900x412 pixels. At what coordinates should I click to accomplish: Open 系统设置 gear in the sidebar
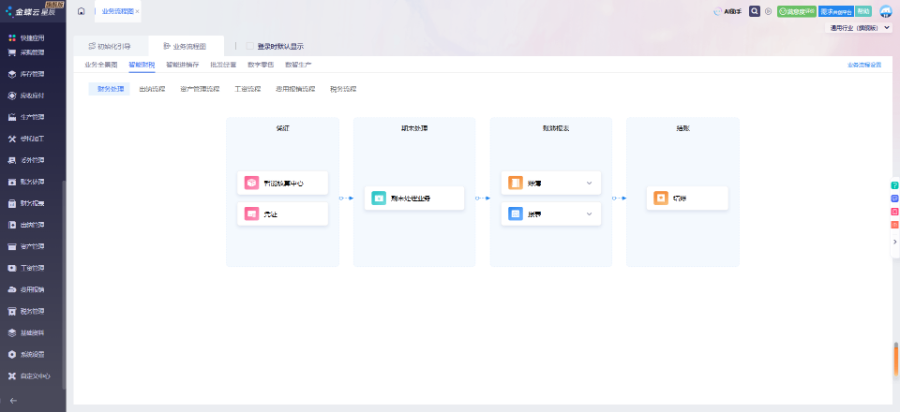[12, 354]
